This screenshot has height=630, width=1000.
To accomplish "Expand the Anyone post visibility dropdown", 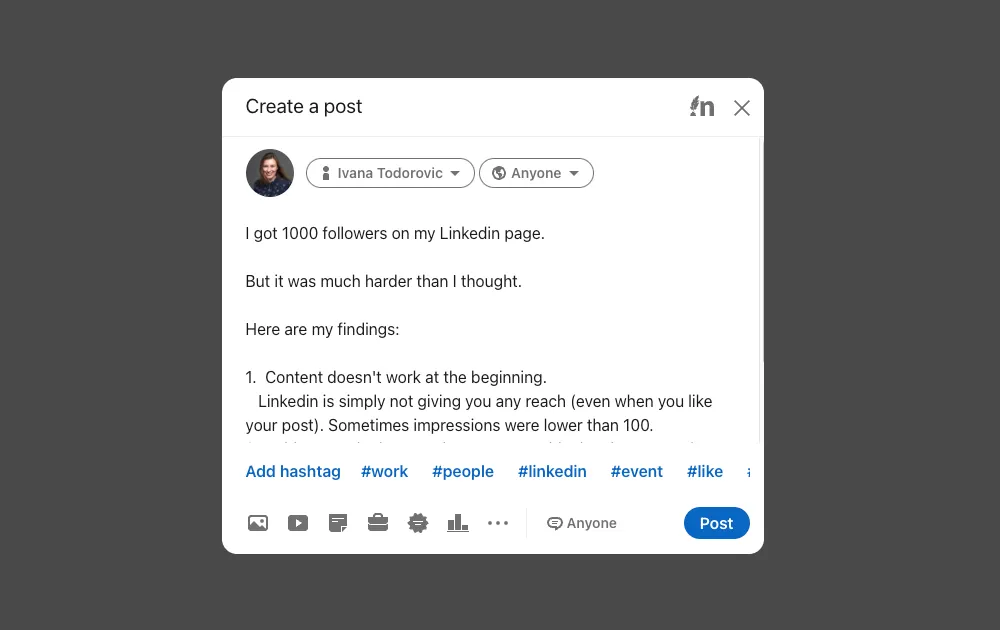I will [536, 172].
